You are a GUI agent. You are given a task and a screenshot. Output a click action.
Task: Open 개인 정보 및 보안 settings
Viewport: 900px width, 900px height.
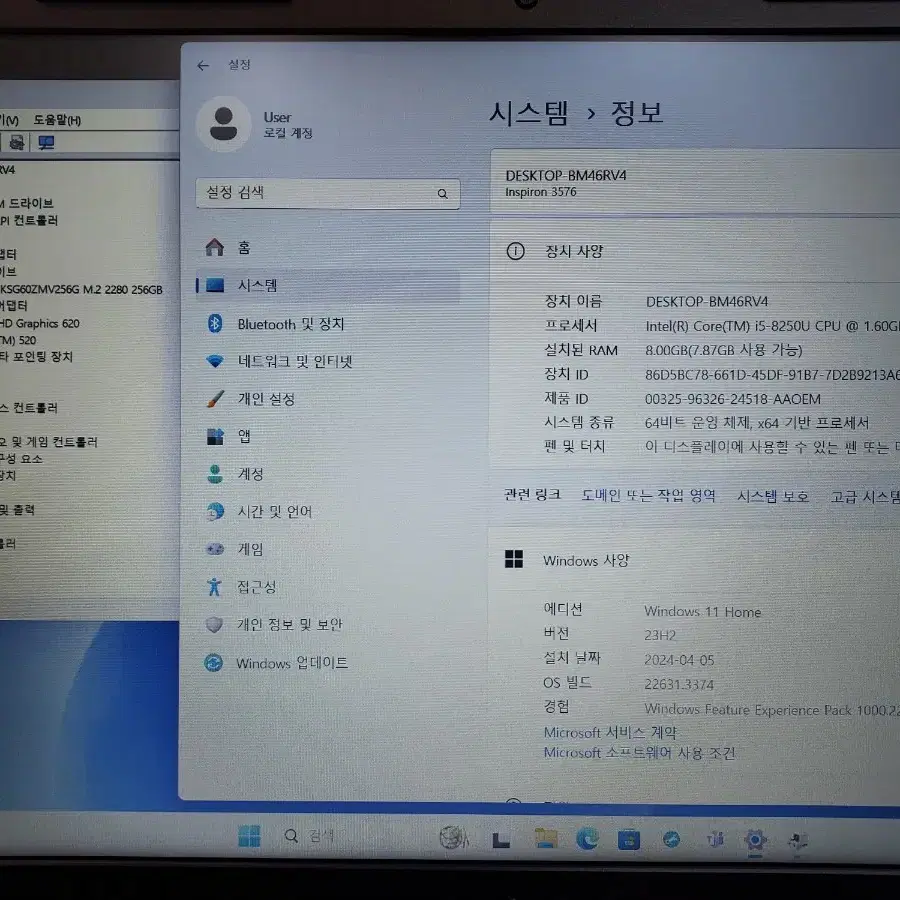pyautogui.click(x=328, y=624)
